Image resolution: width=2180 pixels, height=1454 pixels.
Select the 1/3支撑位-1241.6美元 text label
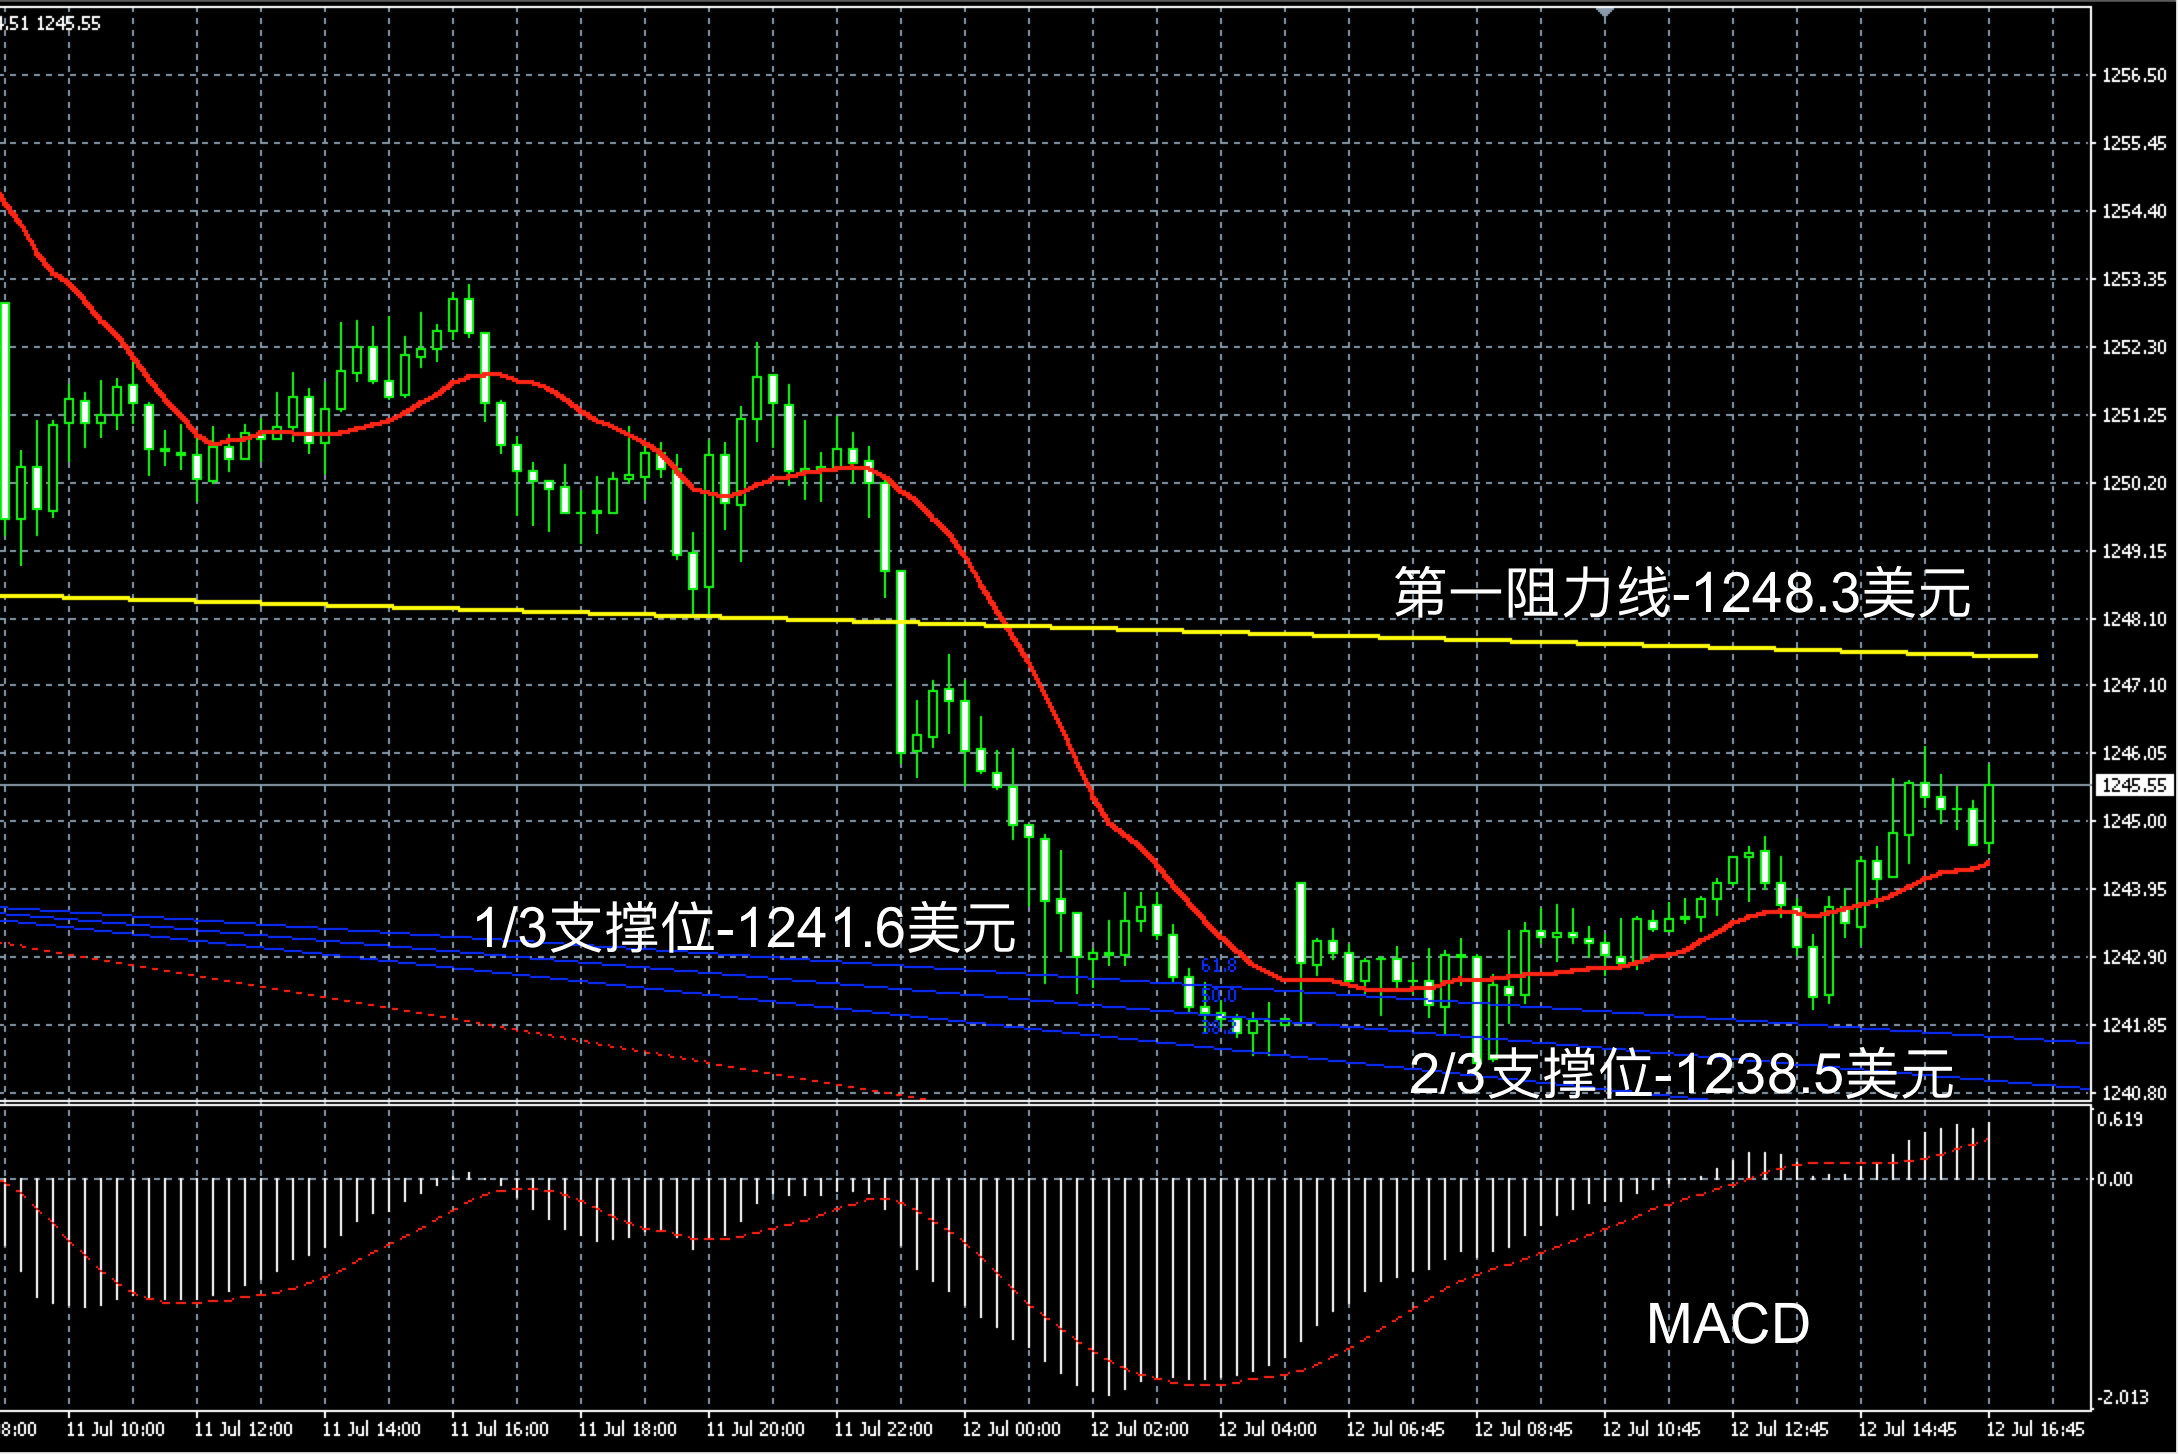[x=745, y=927]
